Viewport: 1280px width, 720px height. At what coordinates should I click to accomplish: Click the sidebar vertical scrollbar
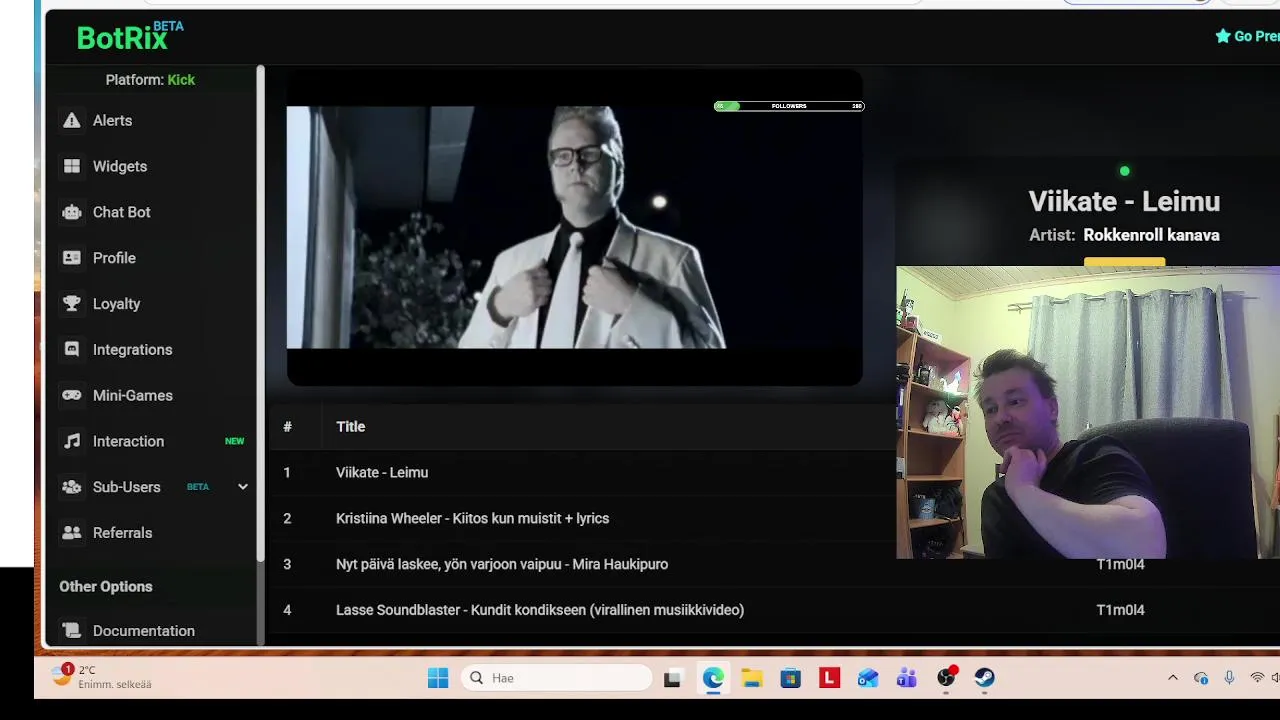coord(261,312)
